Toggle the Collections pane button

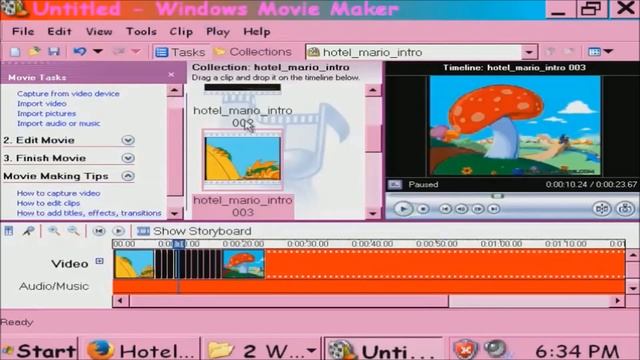pos(253,52)
